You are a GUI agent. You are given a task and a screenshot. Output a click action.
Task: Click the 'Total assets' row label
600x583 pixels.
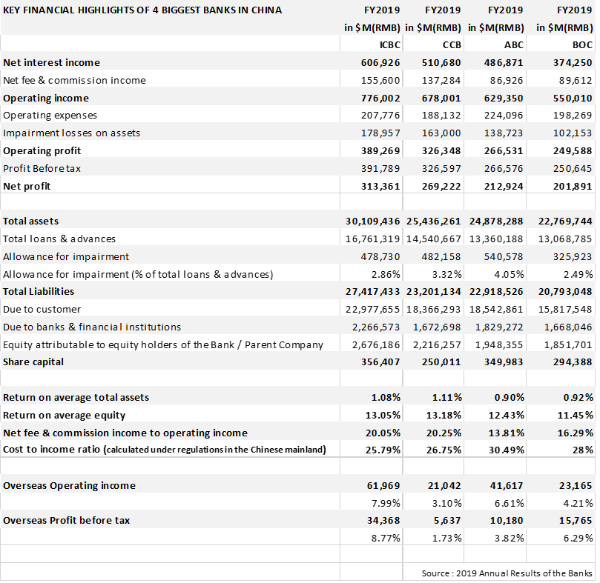point(31,221)
